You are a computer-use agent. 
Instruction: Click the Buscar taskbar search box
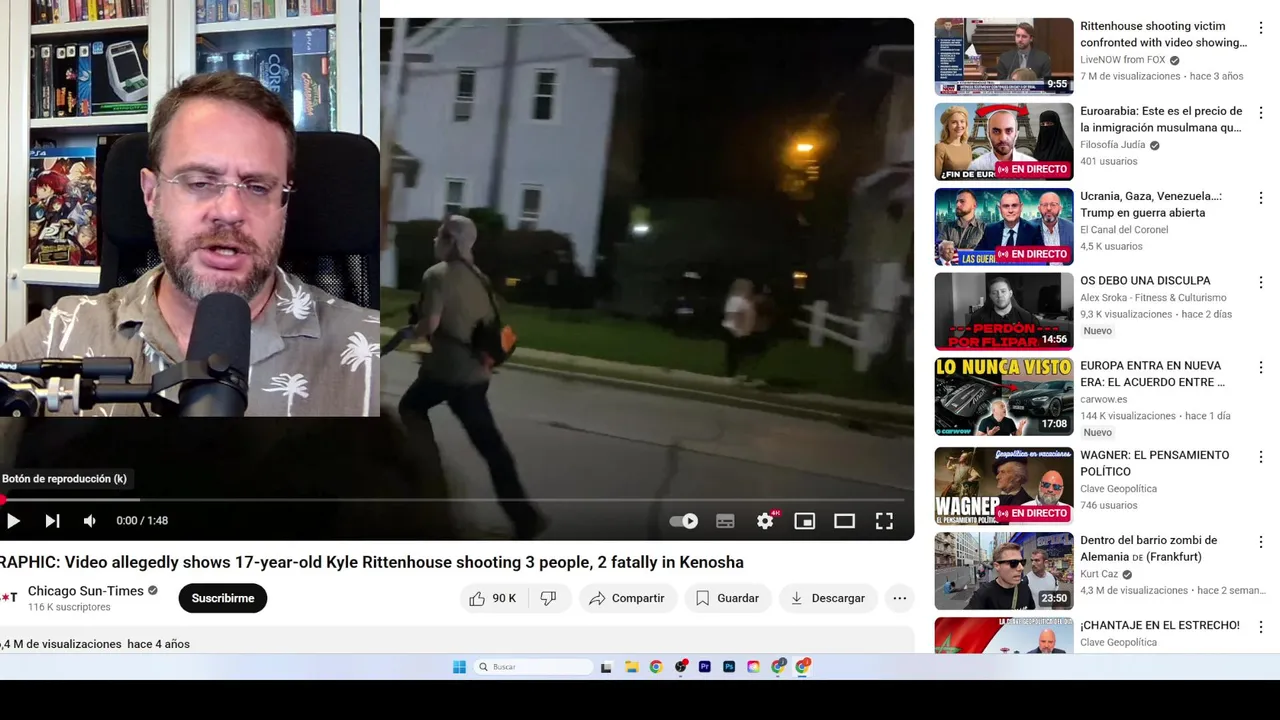pos(533,667)
